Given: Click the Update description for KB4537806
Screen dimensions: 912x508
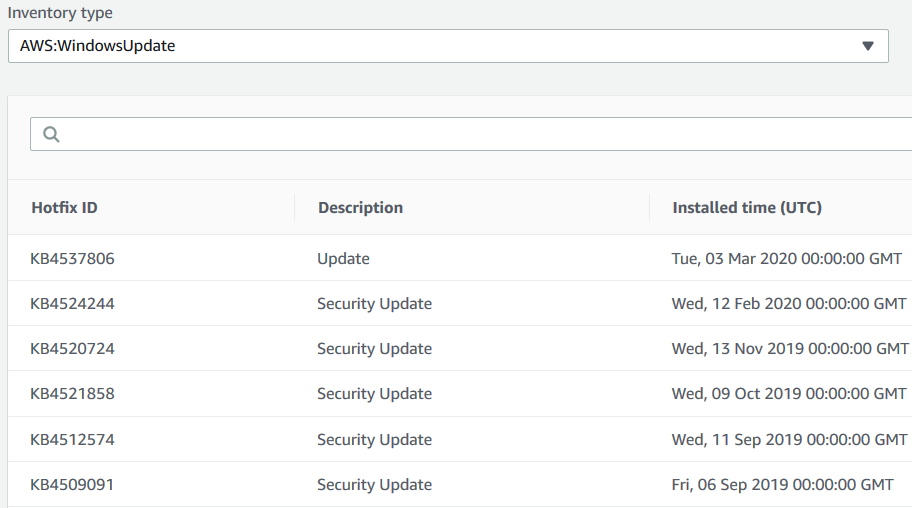Looking at the screenshot, I should (x=343, y=259).
